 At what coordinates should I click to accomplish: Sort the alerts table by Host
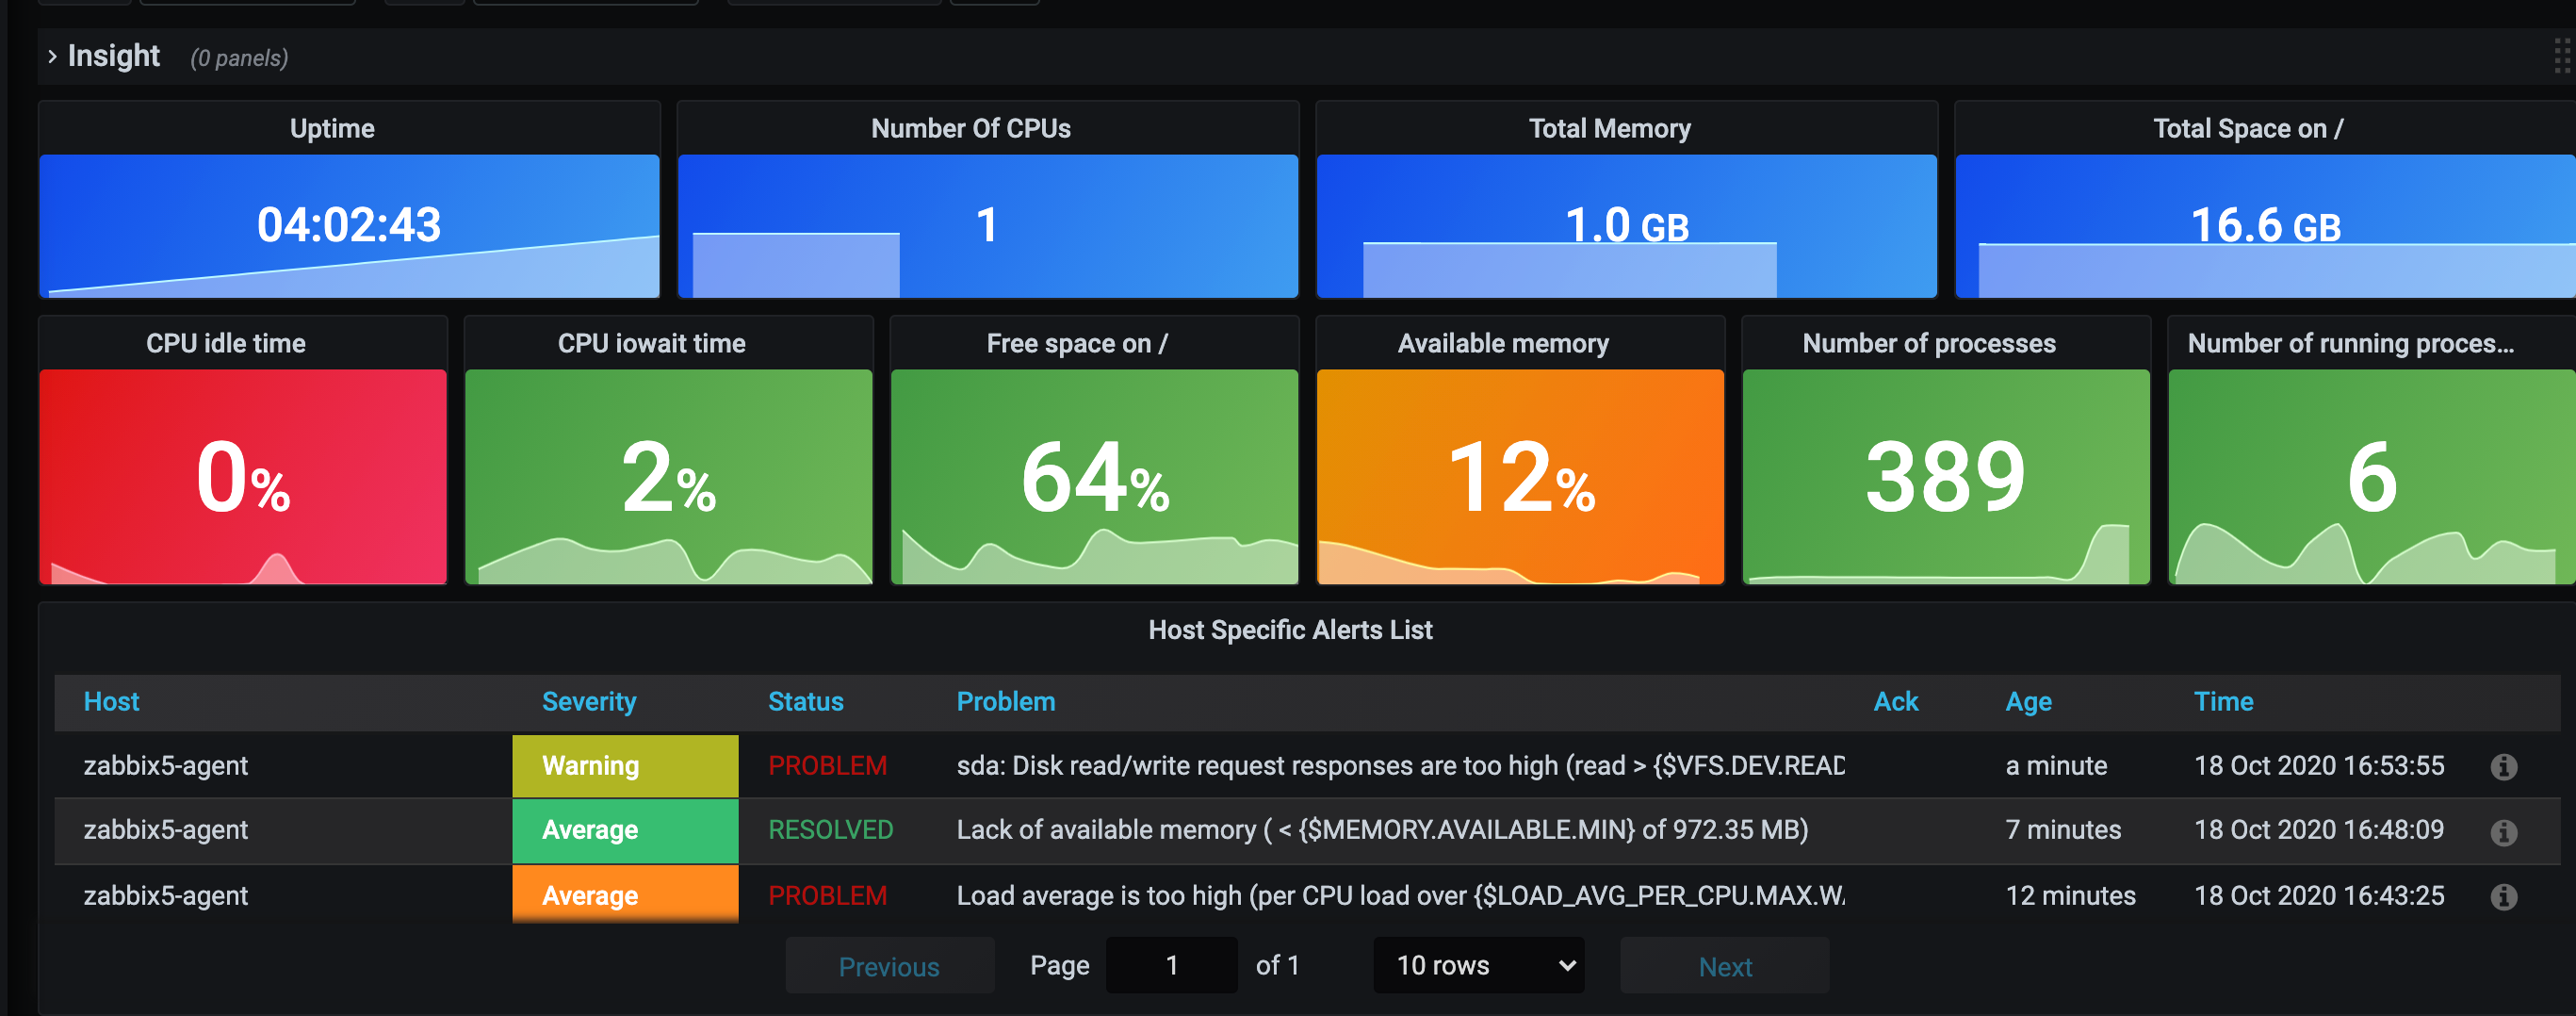[110, 701]
